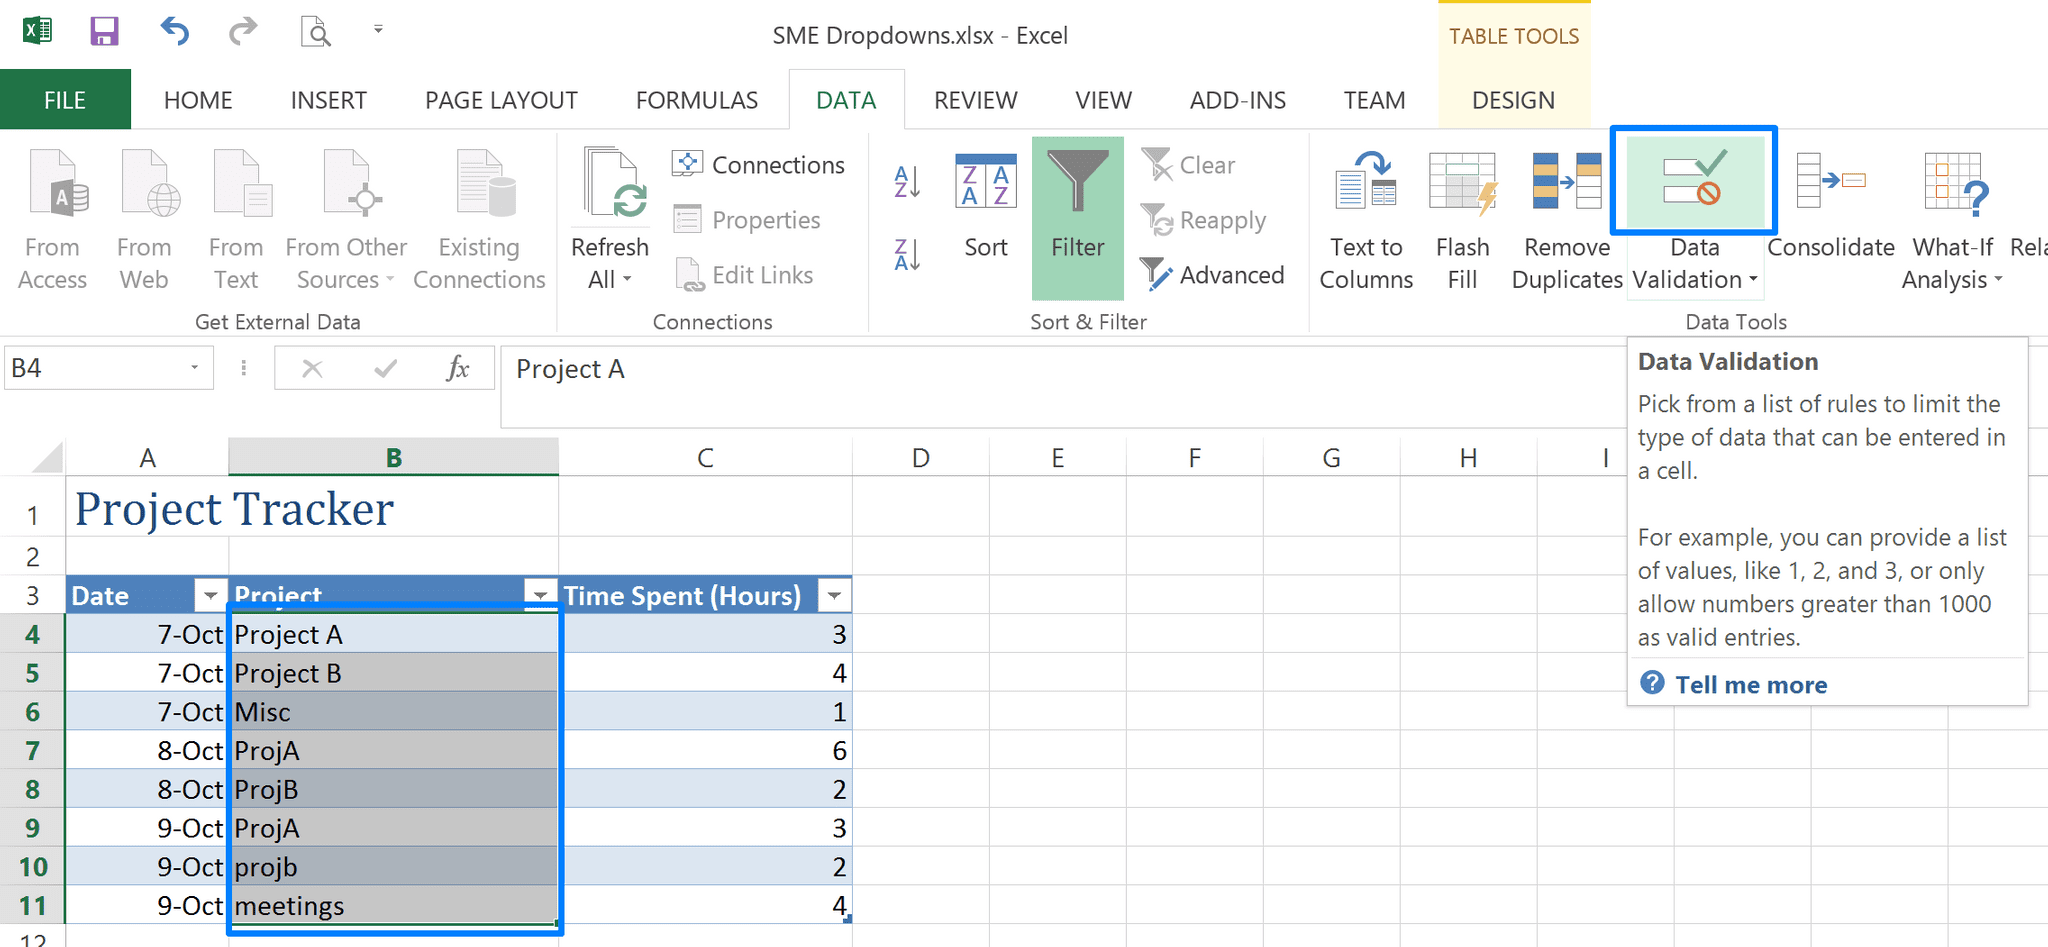The image size is (2048, 947).
Task: Switch to the FORMULAS ribbon tab
Action: click(x=696, y=99)
